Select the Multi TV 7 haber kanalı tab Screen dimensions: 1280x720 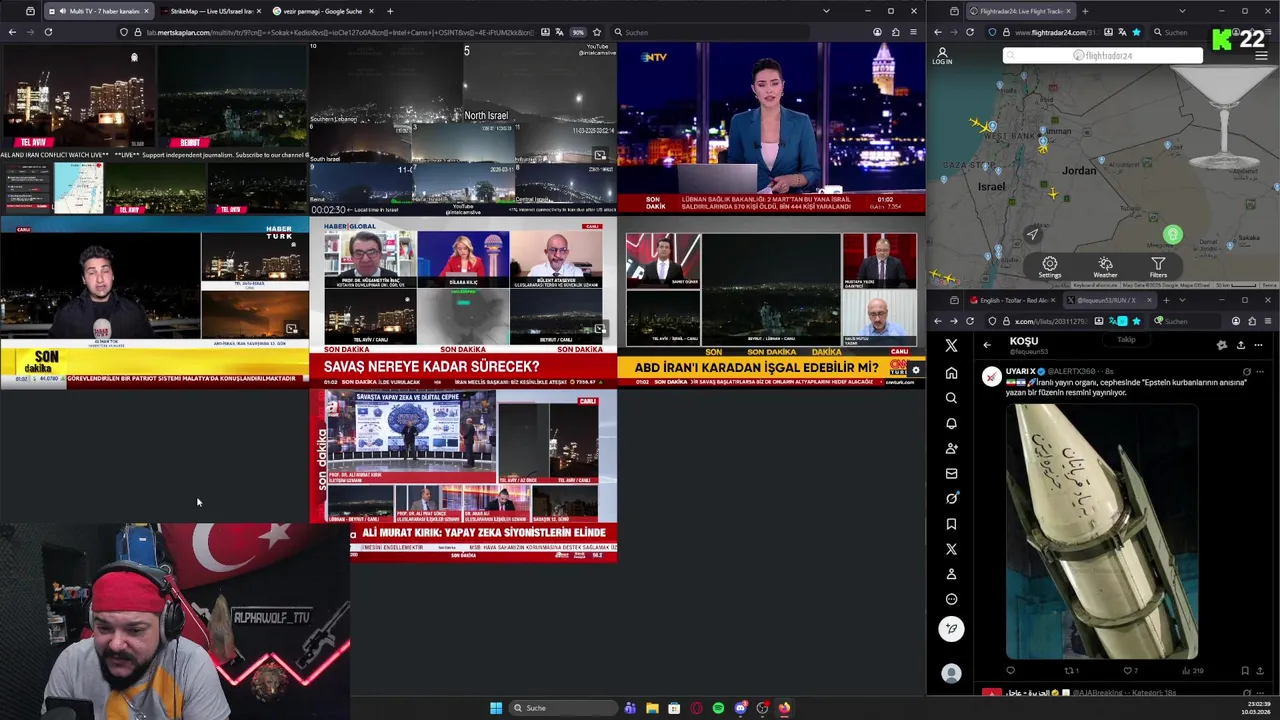[98, 11]
